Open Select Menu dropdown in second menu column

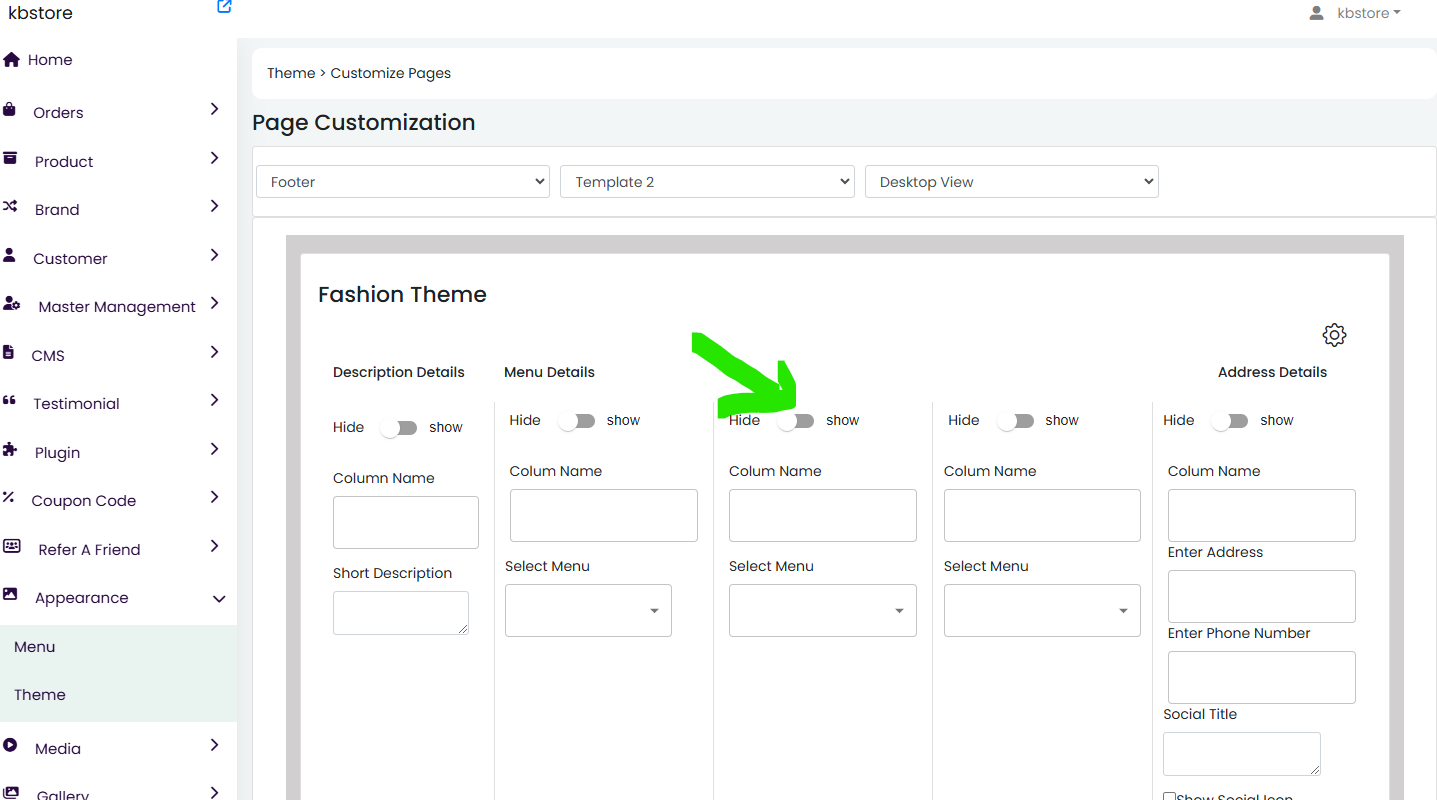tap(823, 611)
